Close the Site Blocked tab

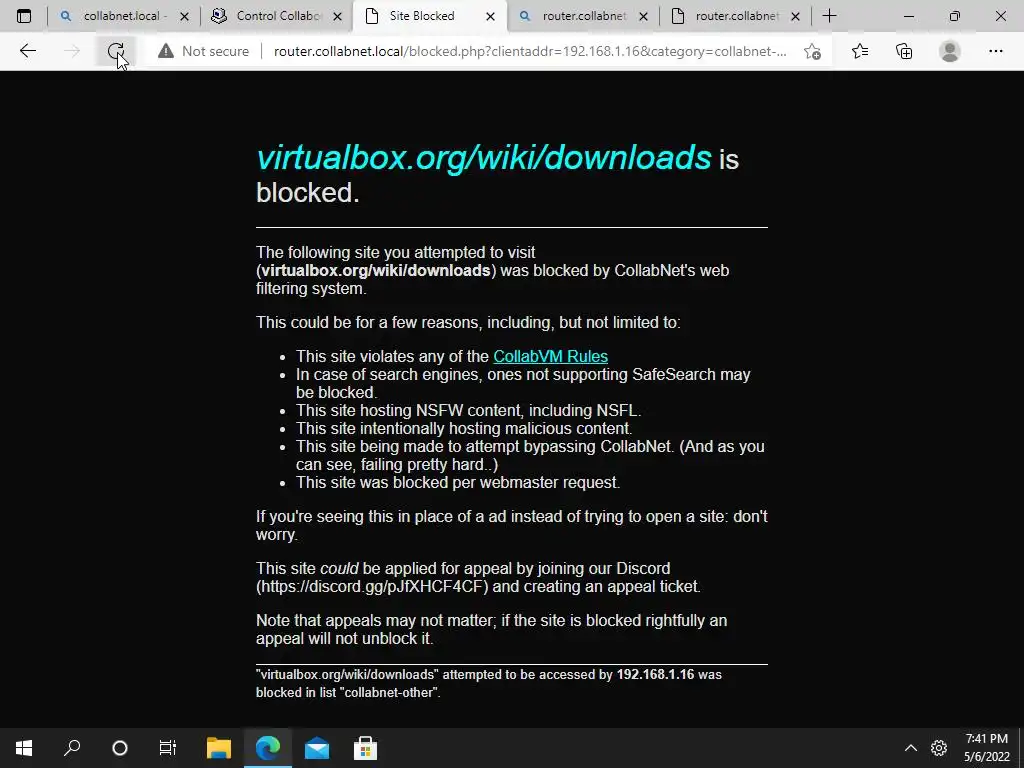pos(490,16)
